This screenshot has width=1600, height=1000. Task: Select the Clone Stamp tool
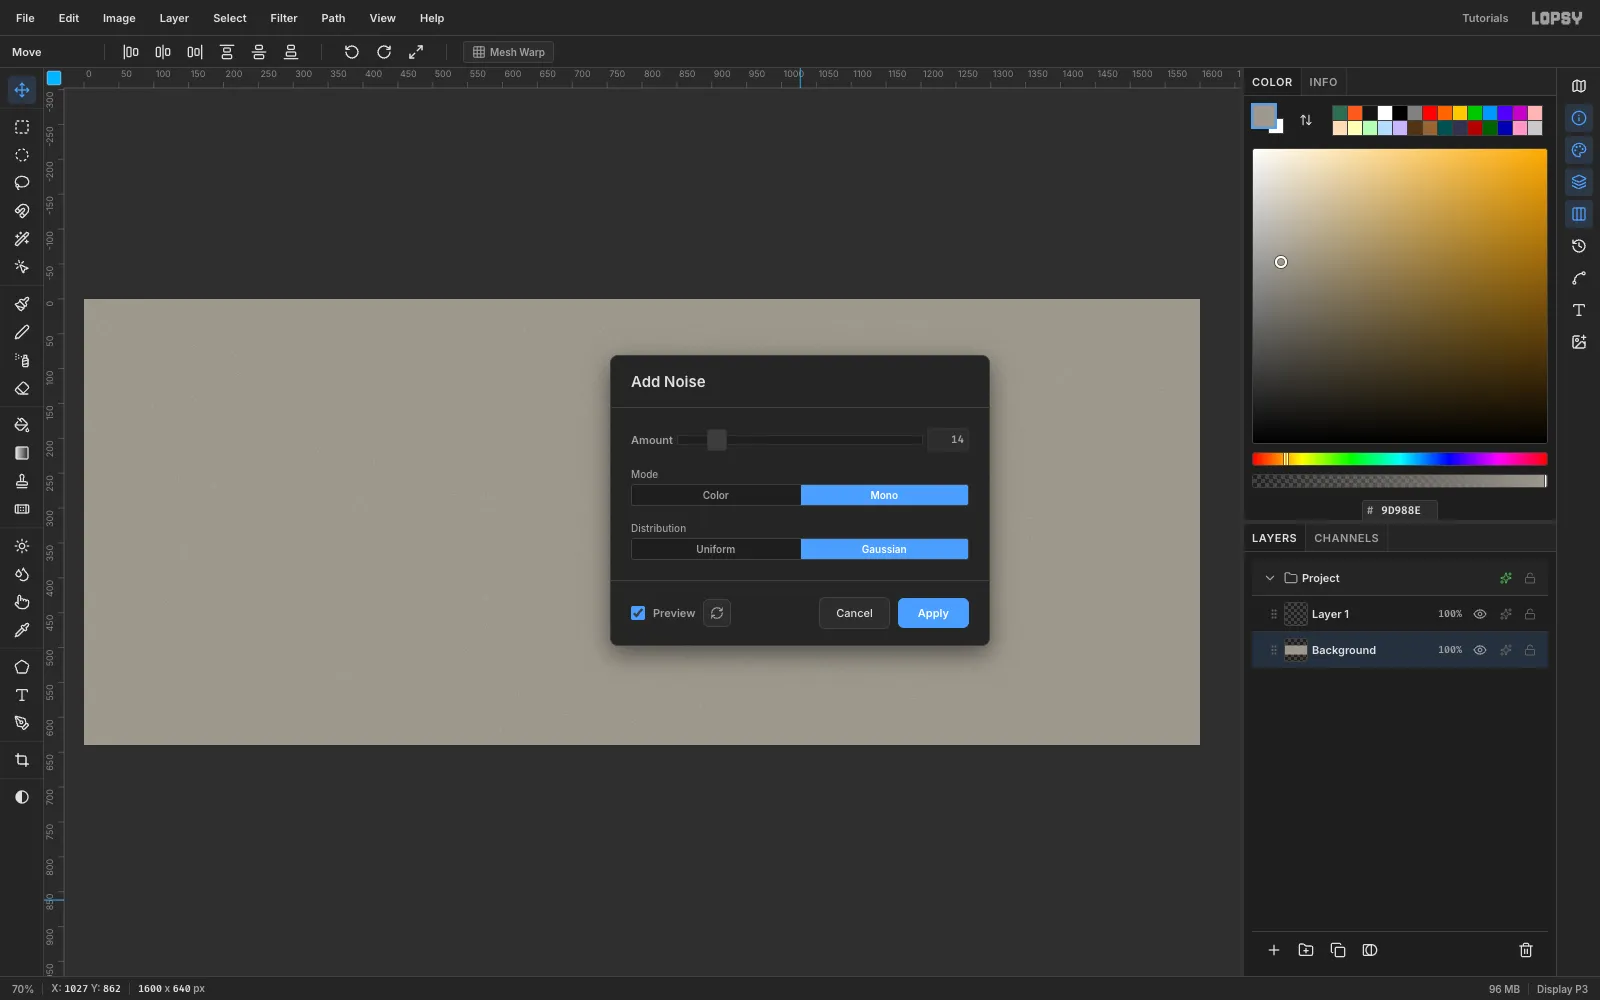coord(22,481)
